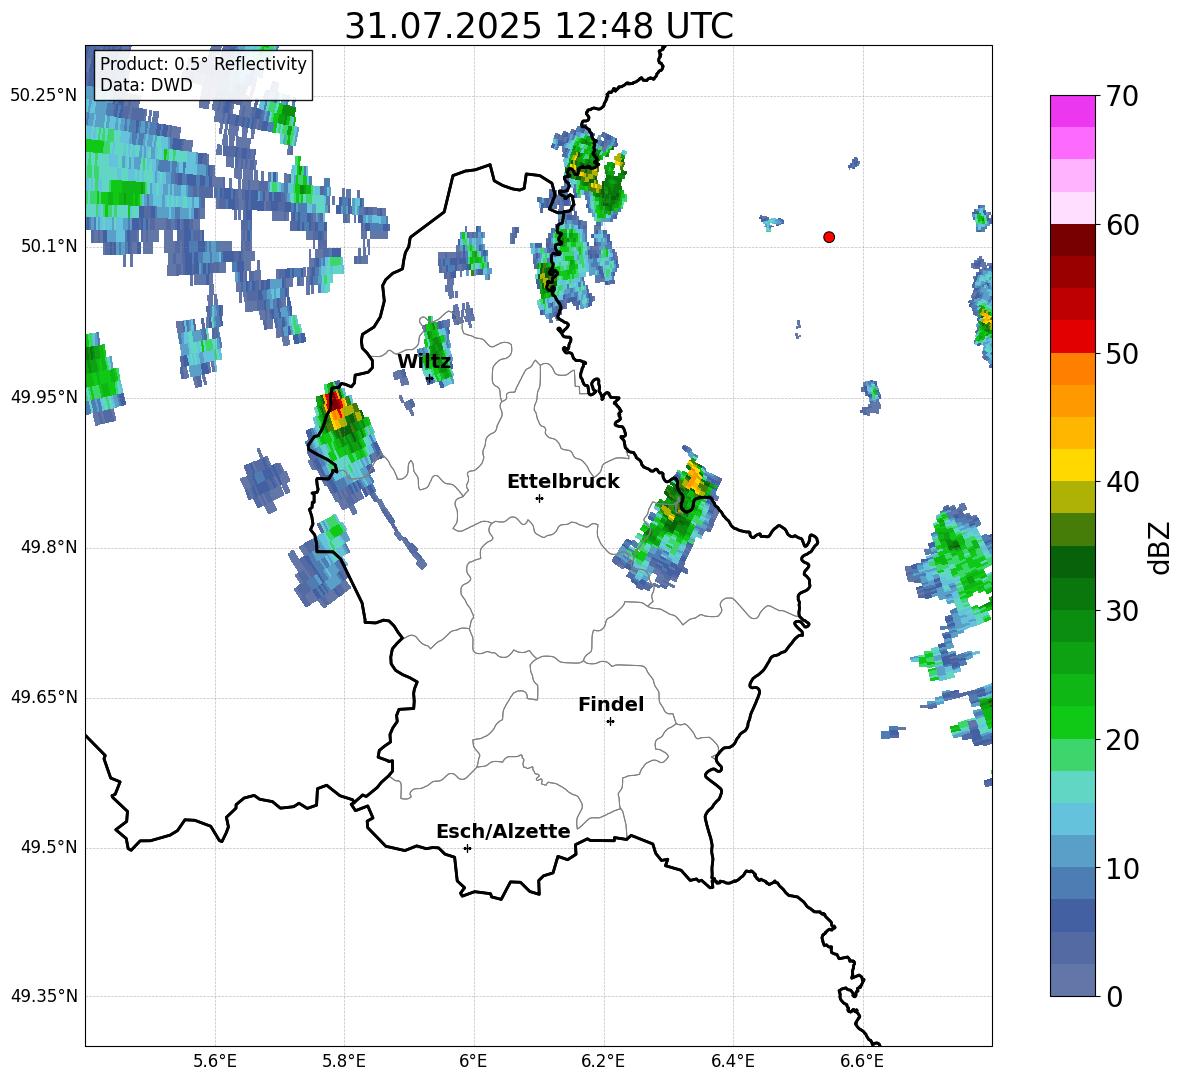This screenshot has height=1081, width=1184.
Task: Click the Data: DWD text
Action: 146,85
